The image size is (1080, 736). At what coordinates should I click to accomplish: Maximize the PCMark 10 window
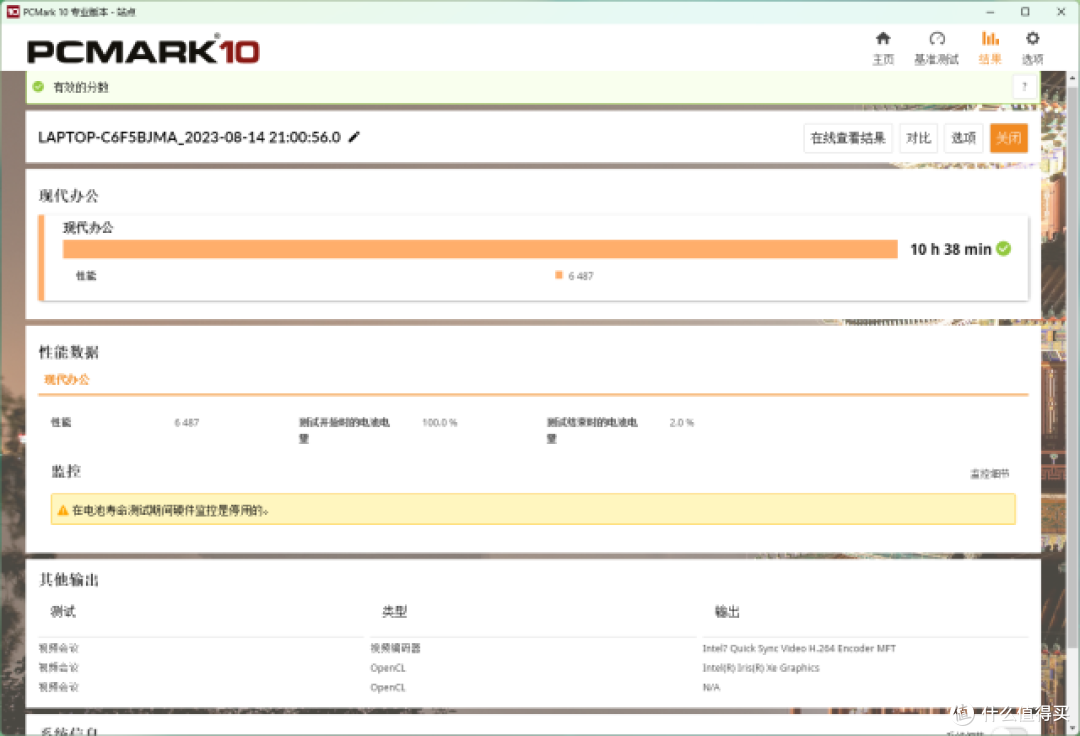pyautogui.click(x=1025, y=12)
